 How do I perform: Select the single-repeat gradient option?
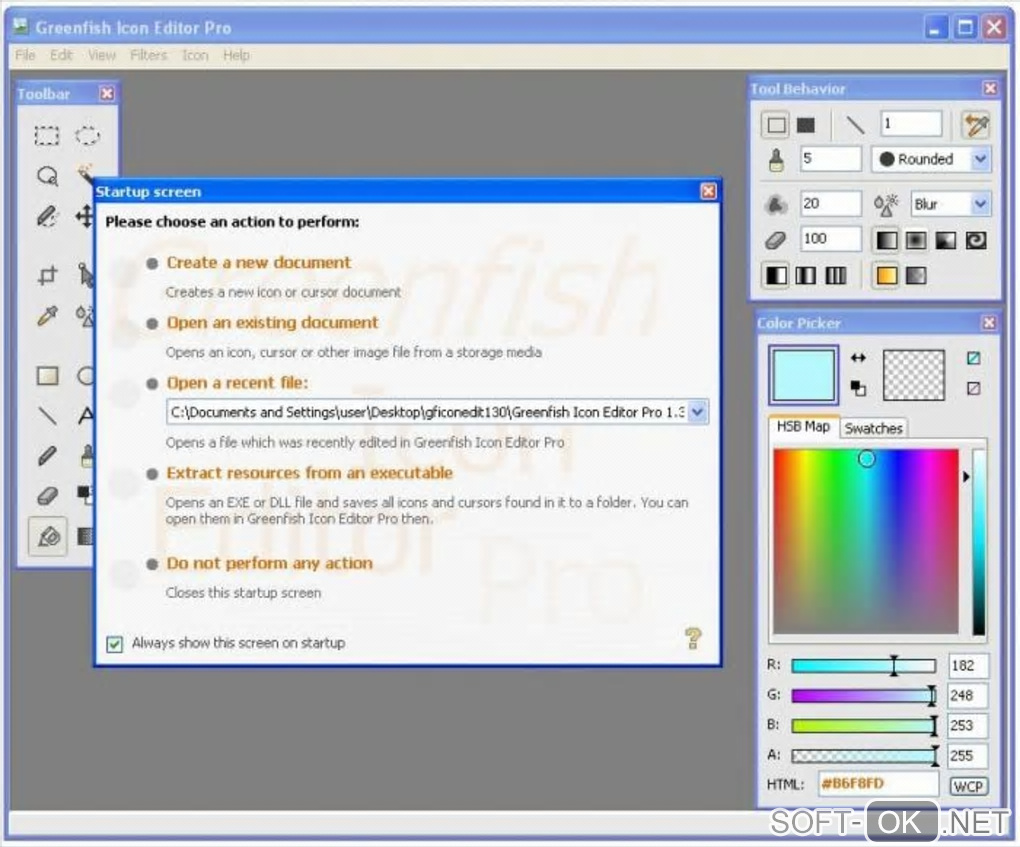point(775,276)
